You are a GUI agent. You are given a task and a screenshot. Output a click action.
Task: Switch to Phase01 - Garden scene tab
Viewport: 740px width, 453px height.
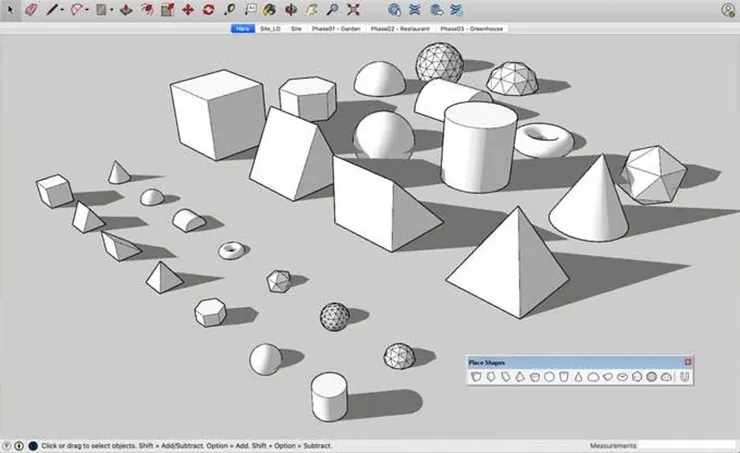point(336,29)
